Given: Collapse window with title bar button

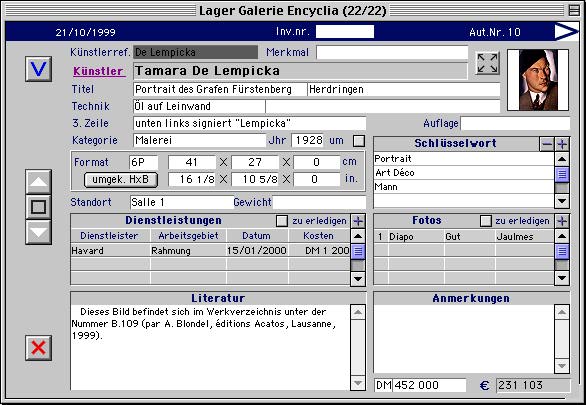Looking at the screenshot, I should (x=574, y=10).
